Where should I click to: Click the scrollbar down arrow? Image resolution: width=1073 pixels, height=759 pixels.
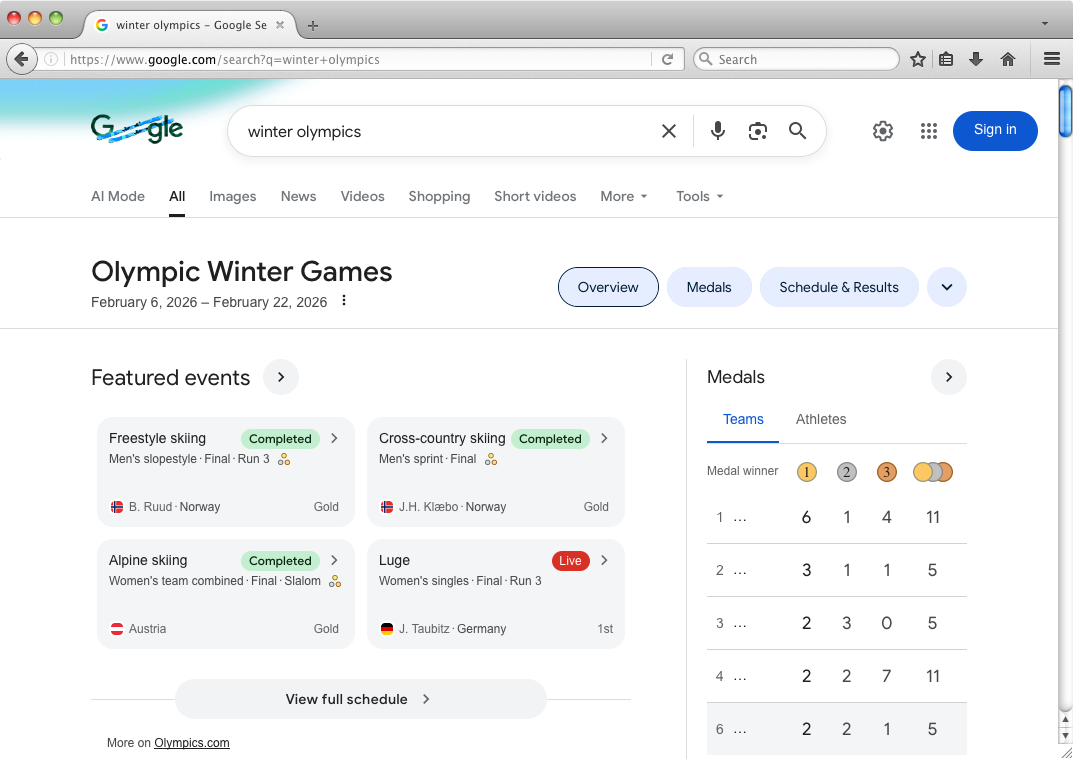[1065, 736]
